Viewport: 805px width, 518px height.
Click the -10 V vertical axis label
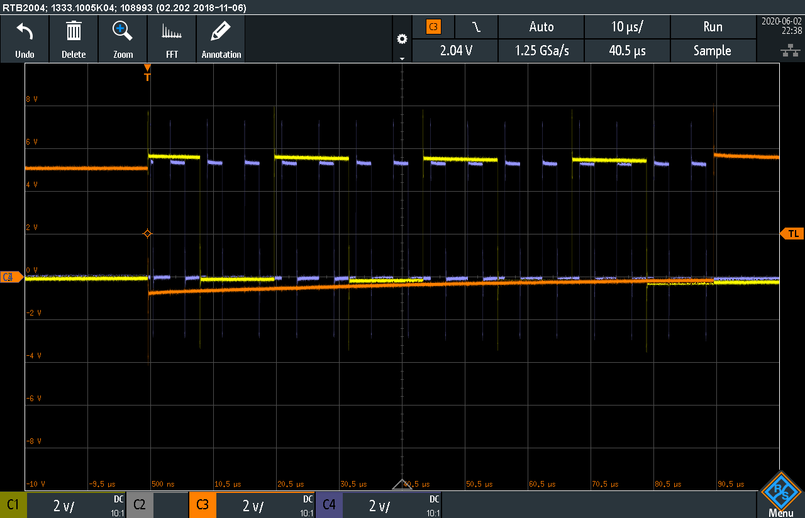35,484
